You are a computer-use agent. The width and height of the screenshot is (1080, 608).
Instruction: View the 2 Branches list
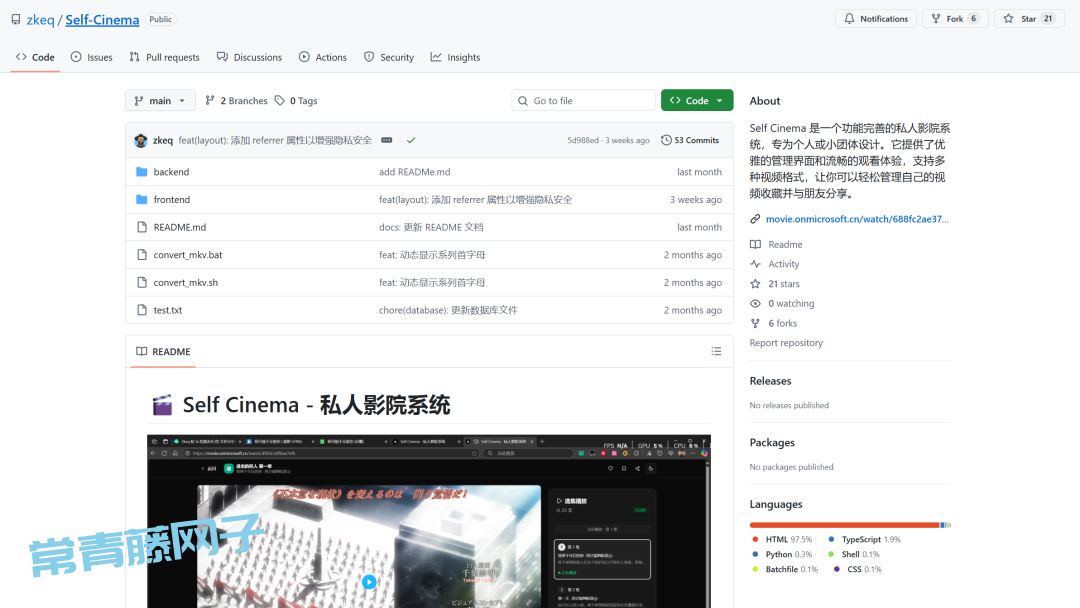(x=236, y=101)
